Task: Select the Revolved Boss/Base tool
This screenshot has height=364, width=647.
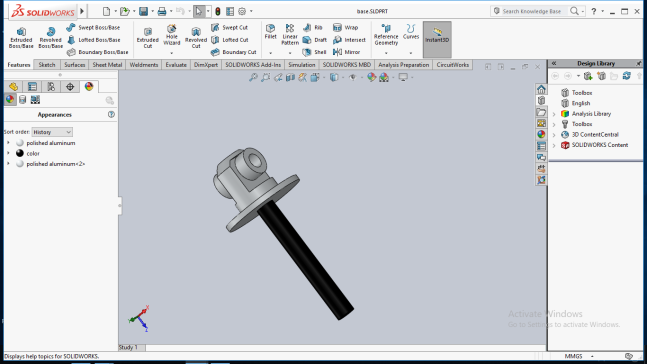Action: point(51,38)
